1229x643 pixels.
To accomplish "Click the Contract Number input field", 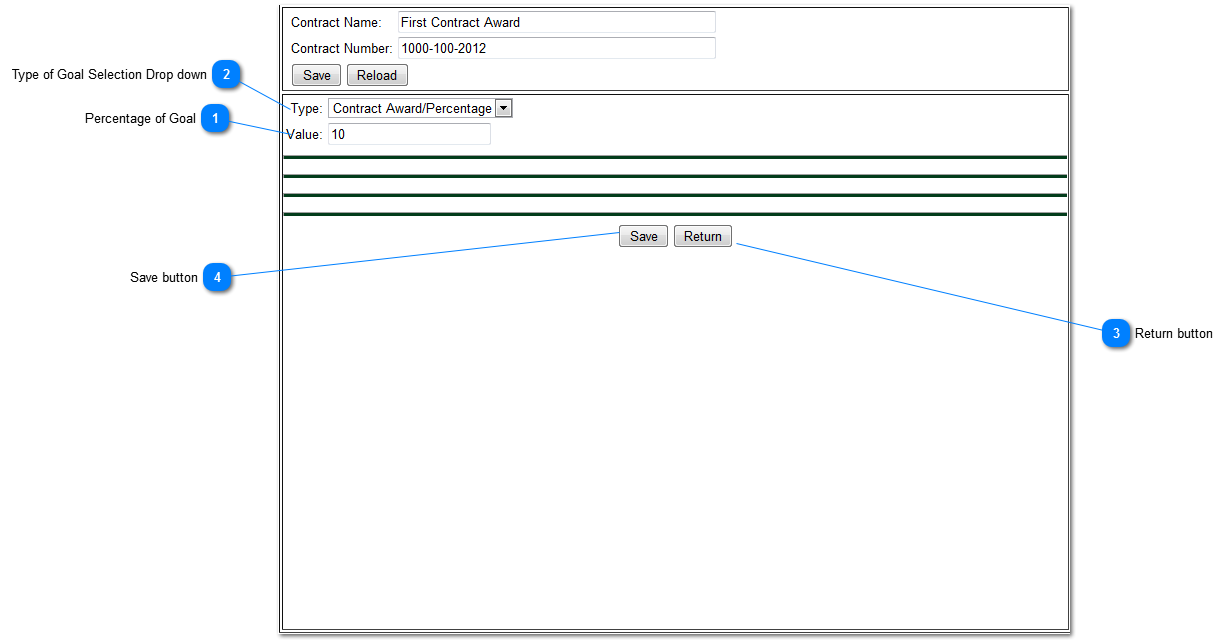I will (556, 48).
